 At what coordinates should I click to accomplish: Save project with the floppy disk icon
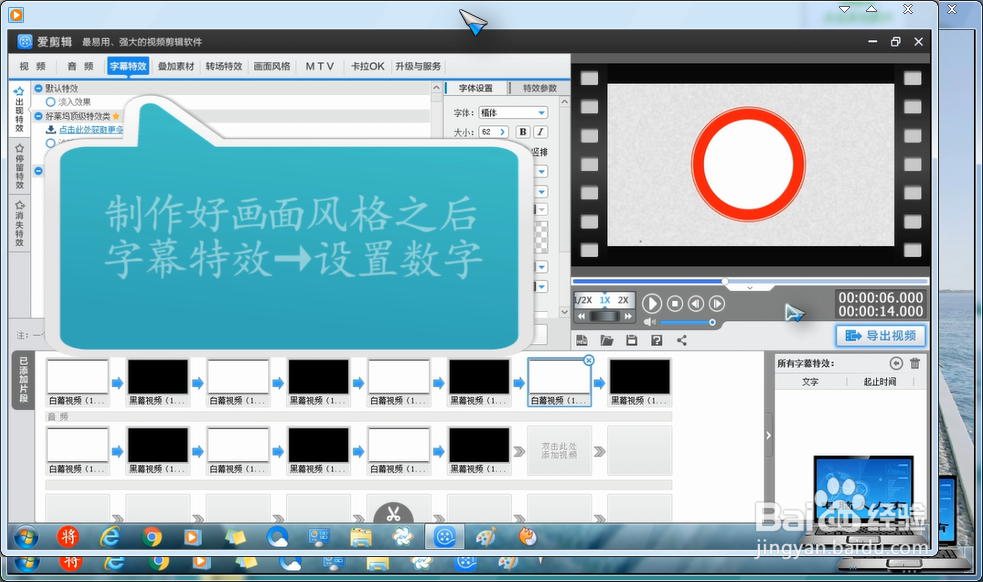(631, 341)
